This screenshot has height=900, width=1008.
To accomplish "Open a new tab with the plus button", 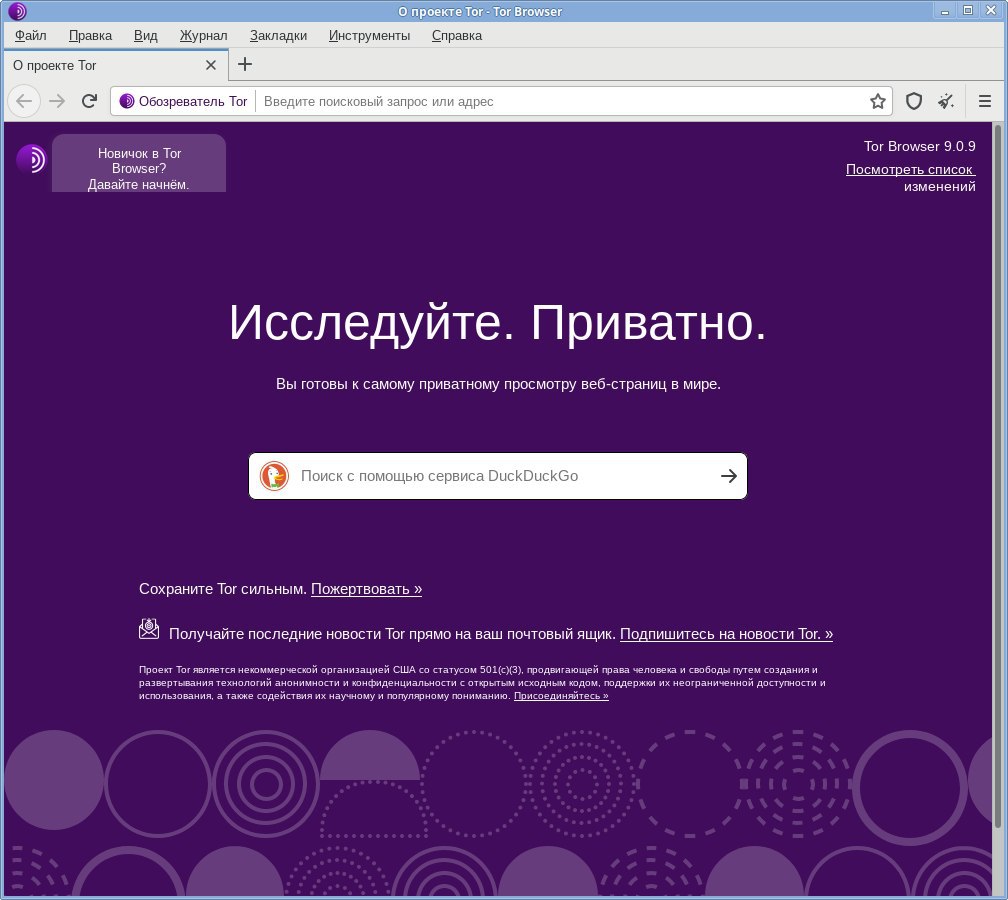I will pyautogui.click(x=245, y=64).
